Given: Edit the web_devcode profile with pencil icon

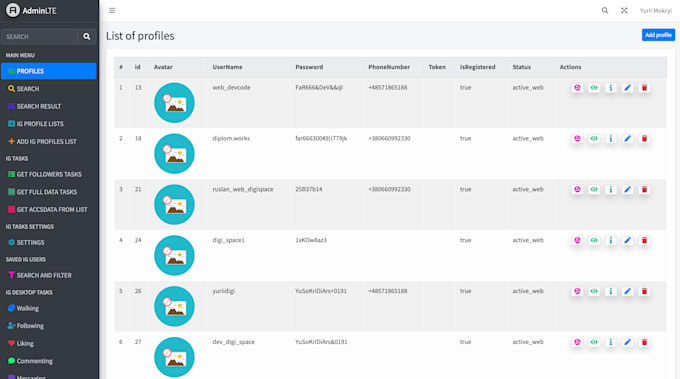Looking at the screenshot, I should [x=628, y=88].
